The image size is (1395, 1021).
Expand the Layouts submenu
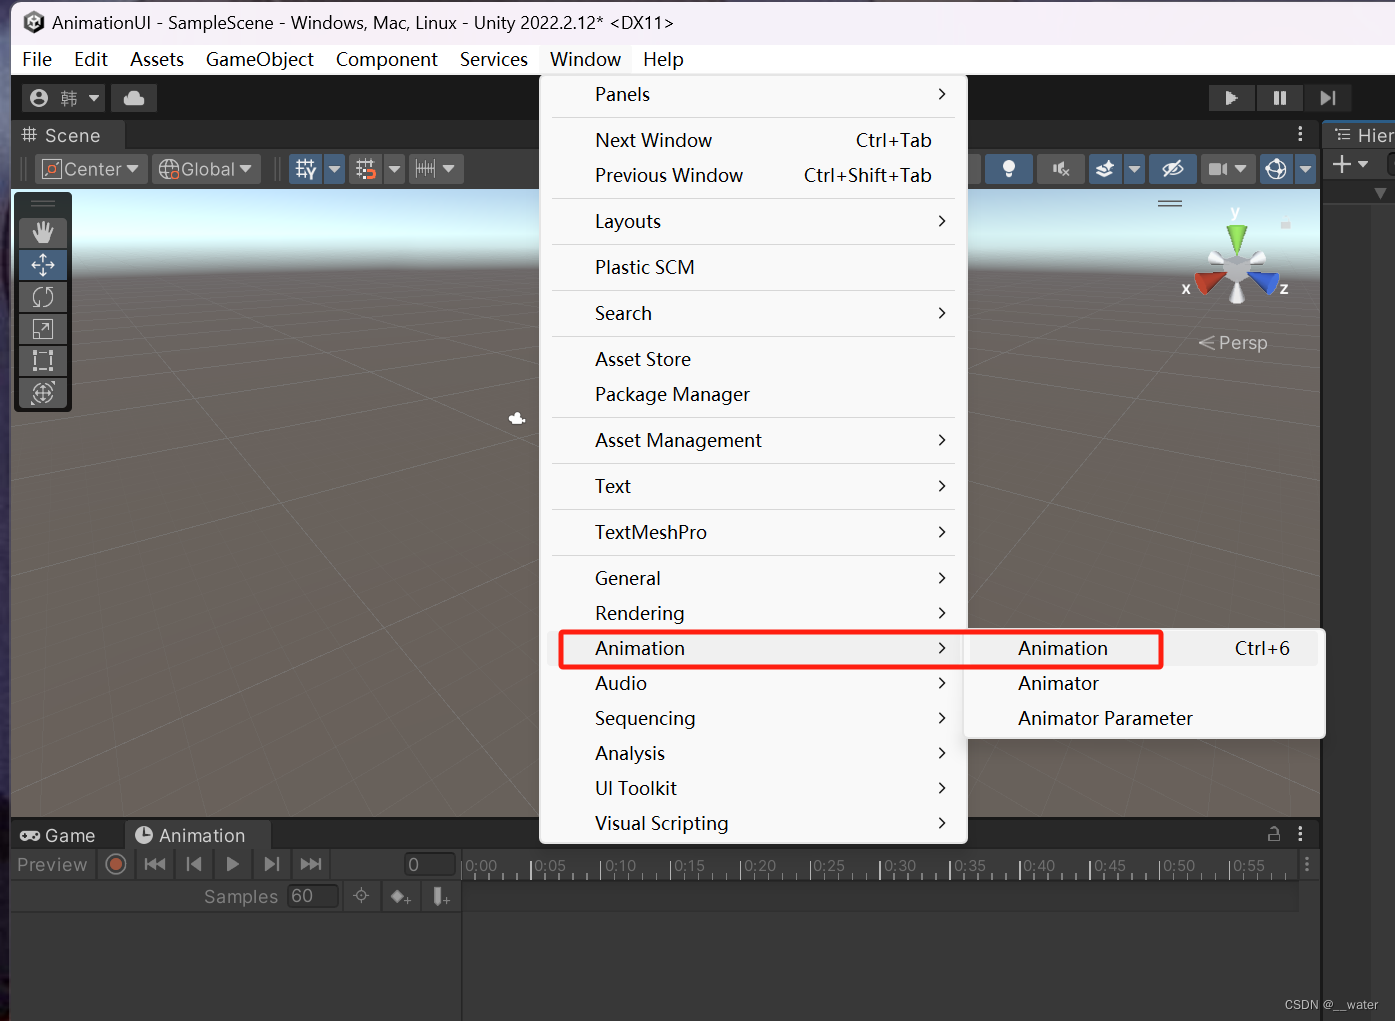(x=753, y=221)
